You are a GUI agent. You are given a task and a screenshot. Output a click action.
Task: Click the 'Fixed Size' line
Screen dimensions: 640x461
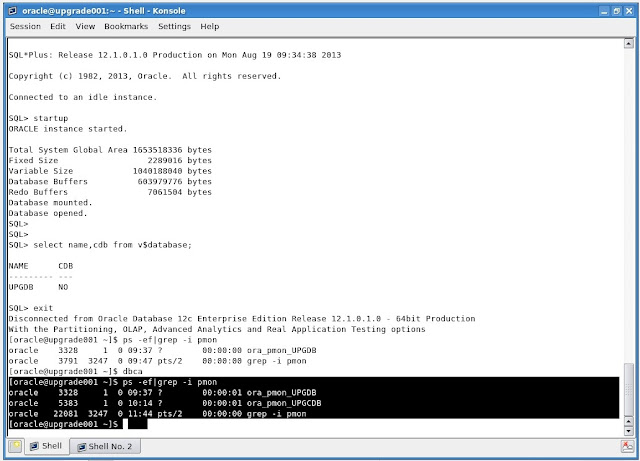(110, 160)
